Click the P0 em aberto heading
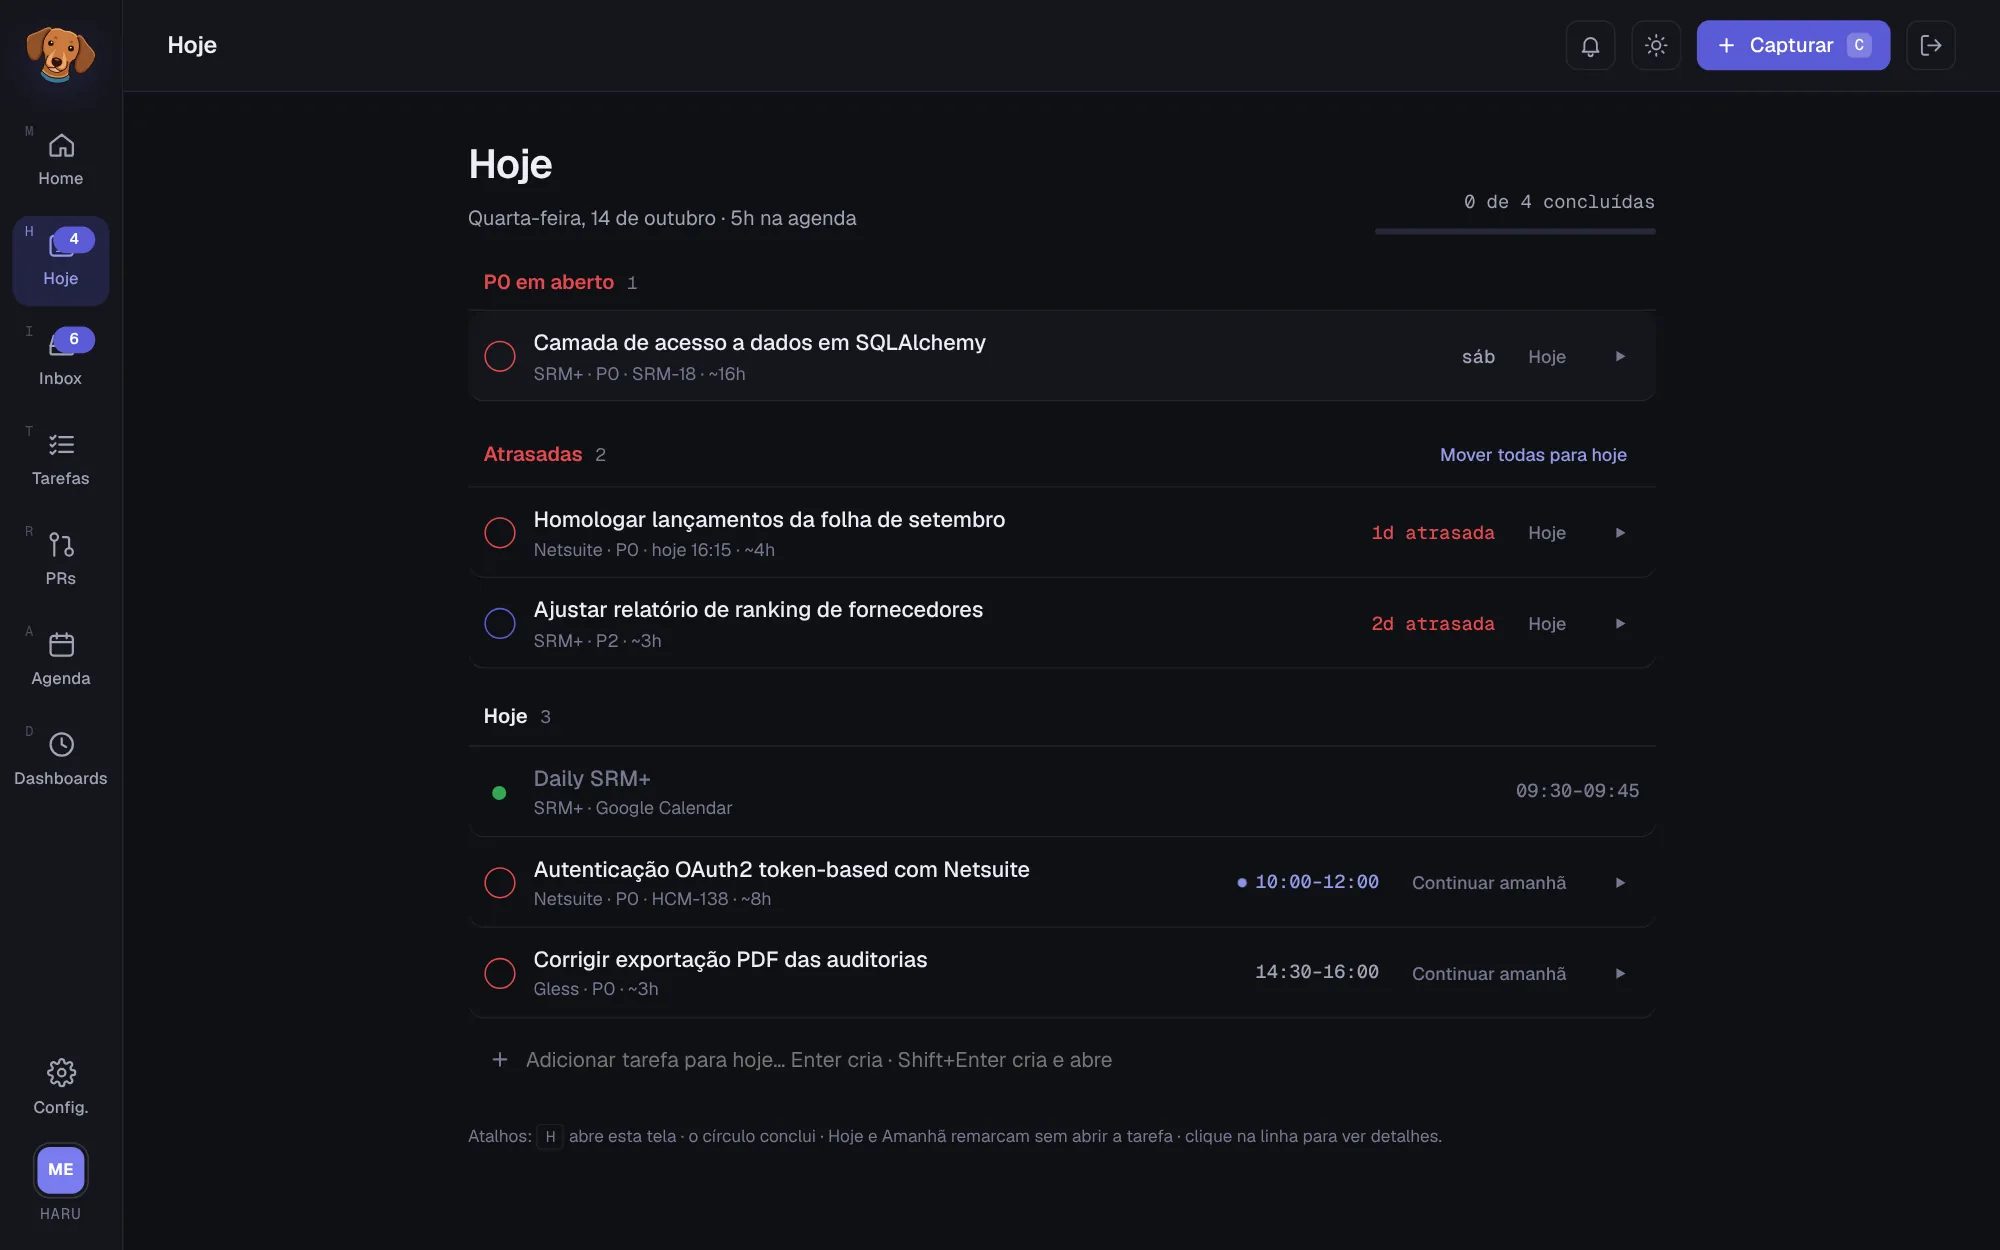The width and height of the screenshot is (2000, 1250). click(549, 282)
